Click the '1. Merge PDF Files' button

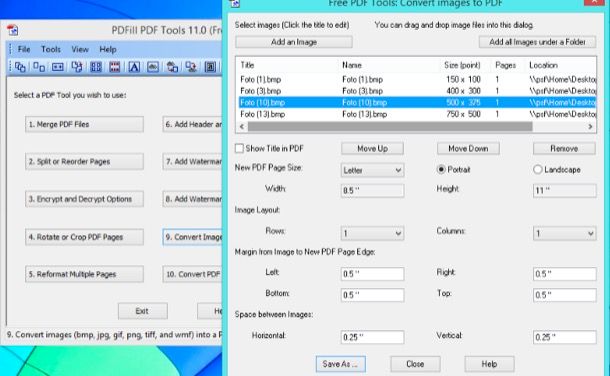(84, 124)
